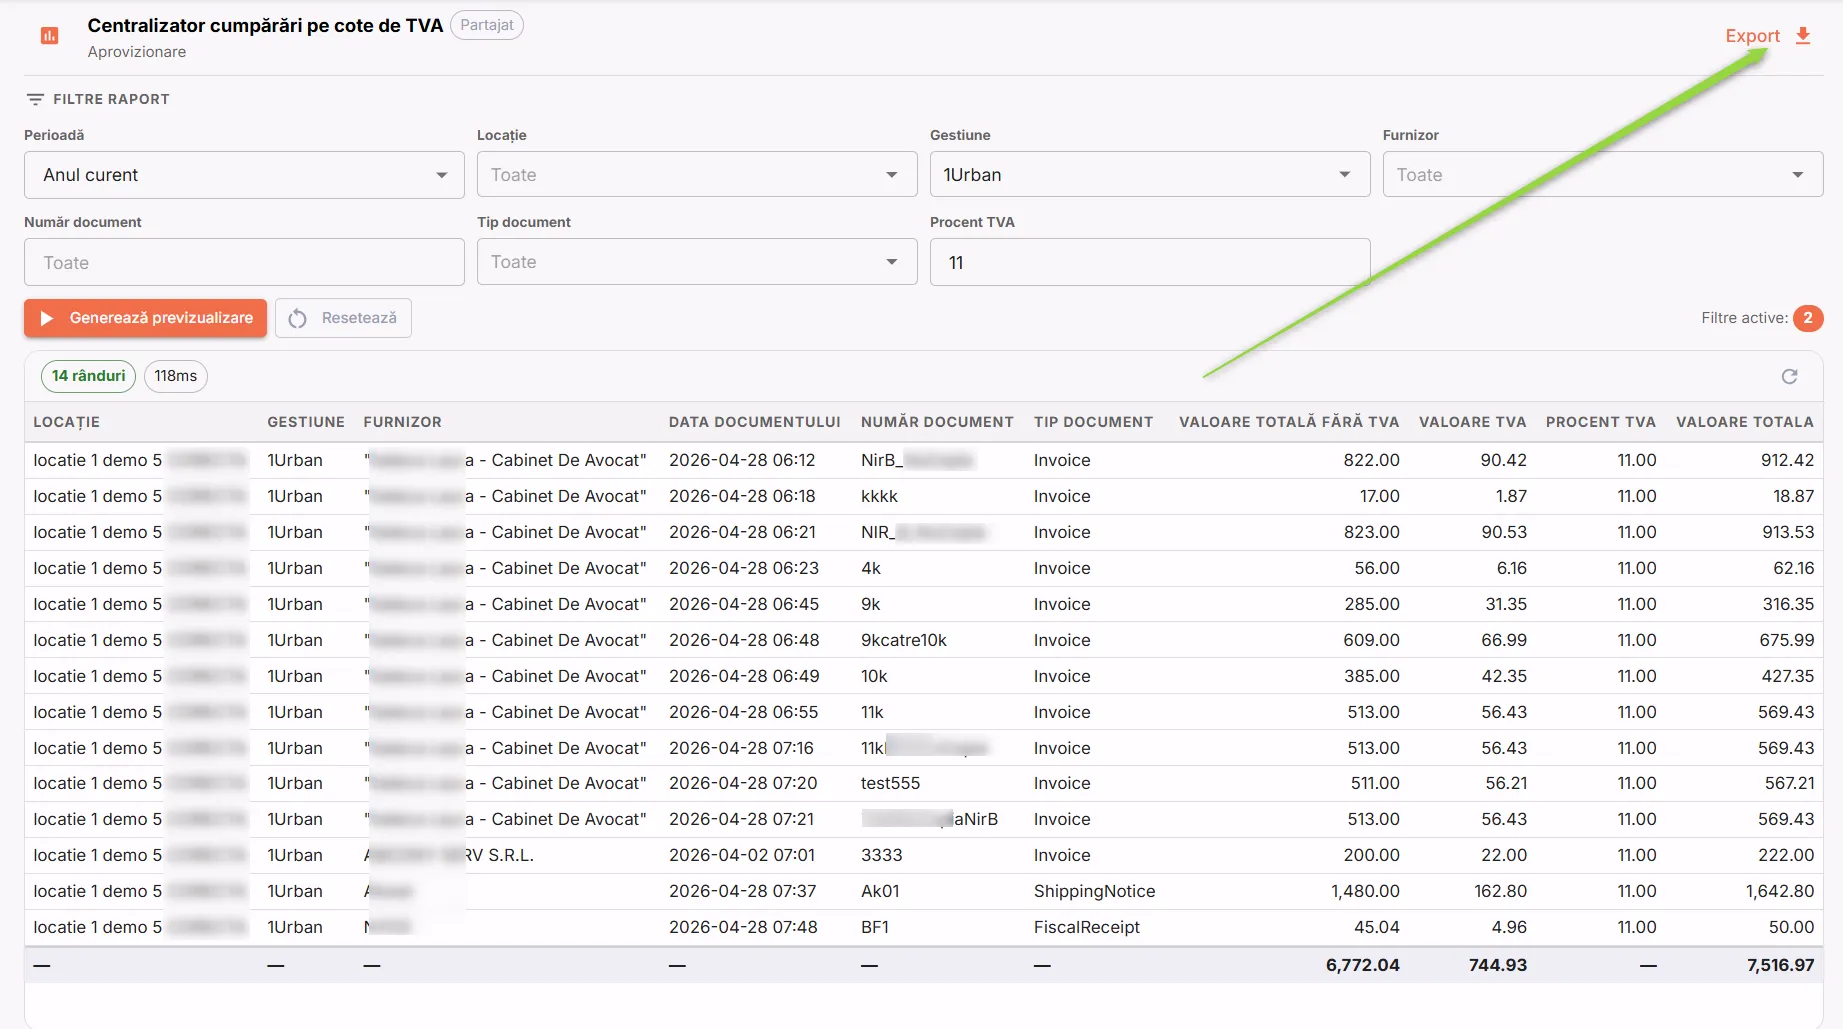Image resolution: width=1843 pixels, height=1029 pixels.
Task: Click the active filters count badge 2
Action: click(1808, 318)
